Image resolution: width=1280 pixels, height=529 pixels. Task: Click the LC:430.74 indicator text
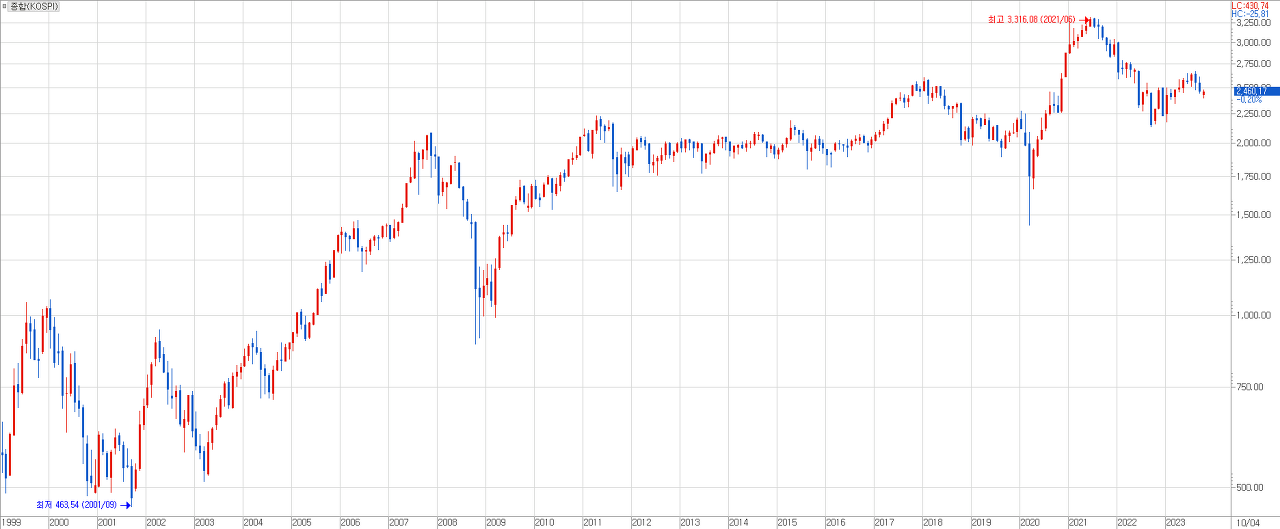(1252, 5)
